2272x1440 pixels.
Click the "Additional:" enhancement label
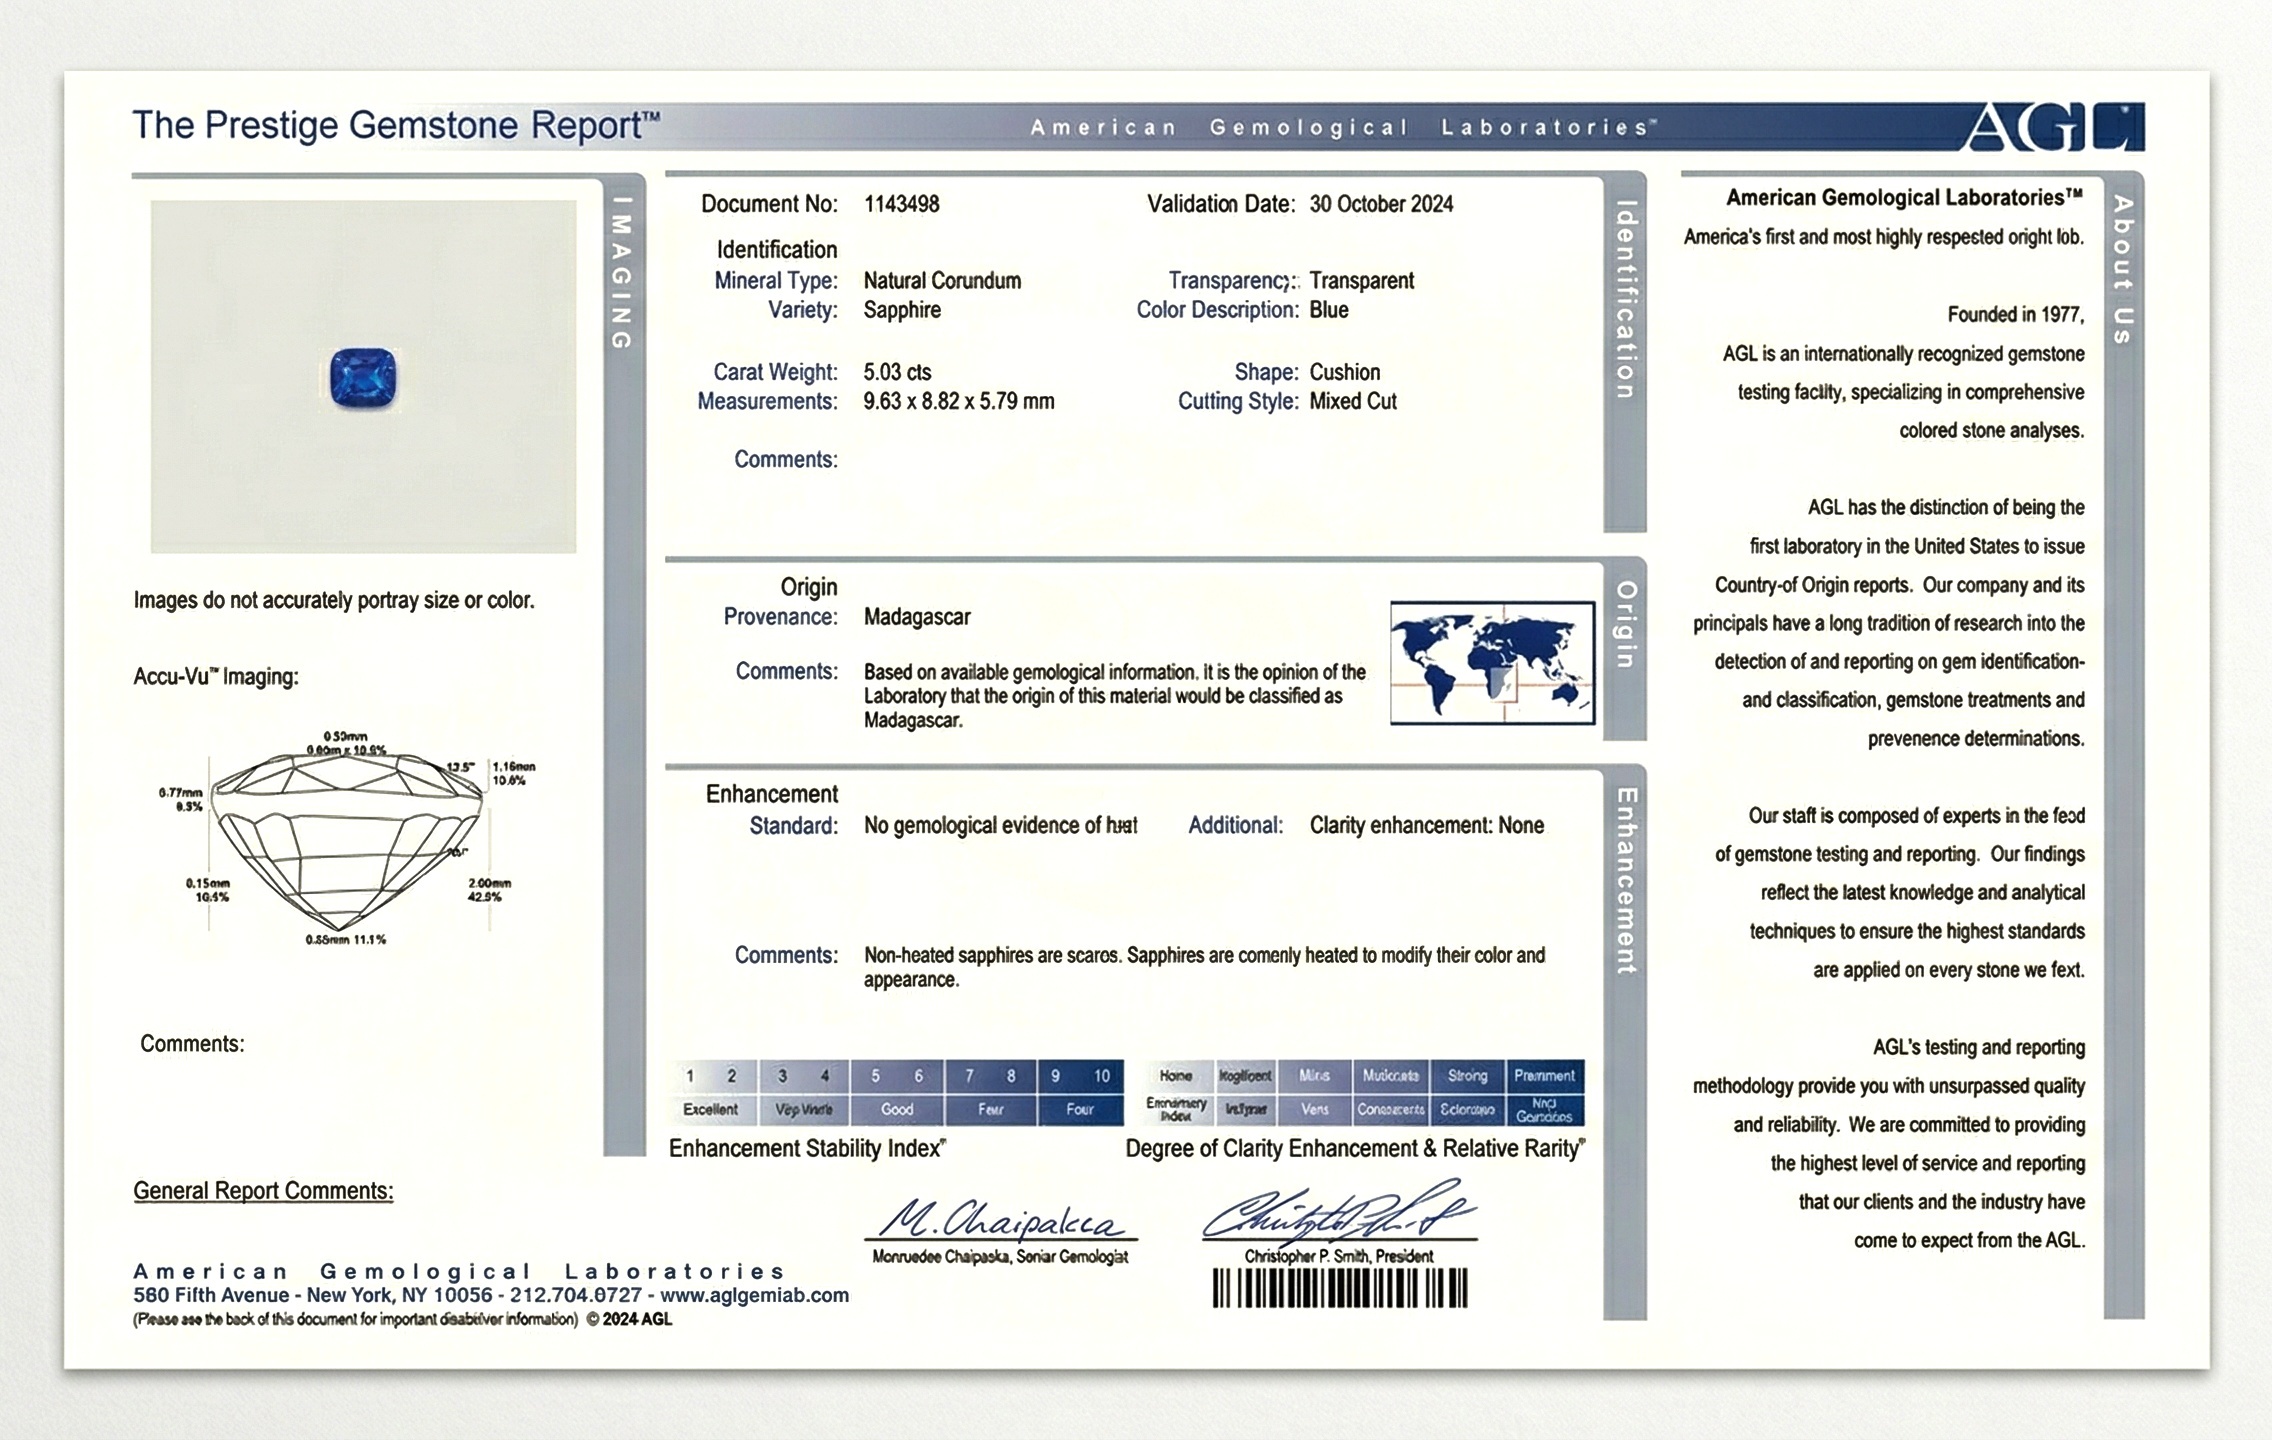point(1236,826)
